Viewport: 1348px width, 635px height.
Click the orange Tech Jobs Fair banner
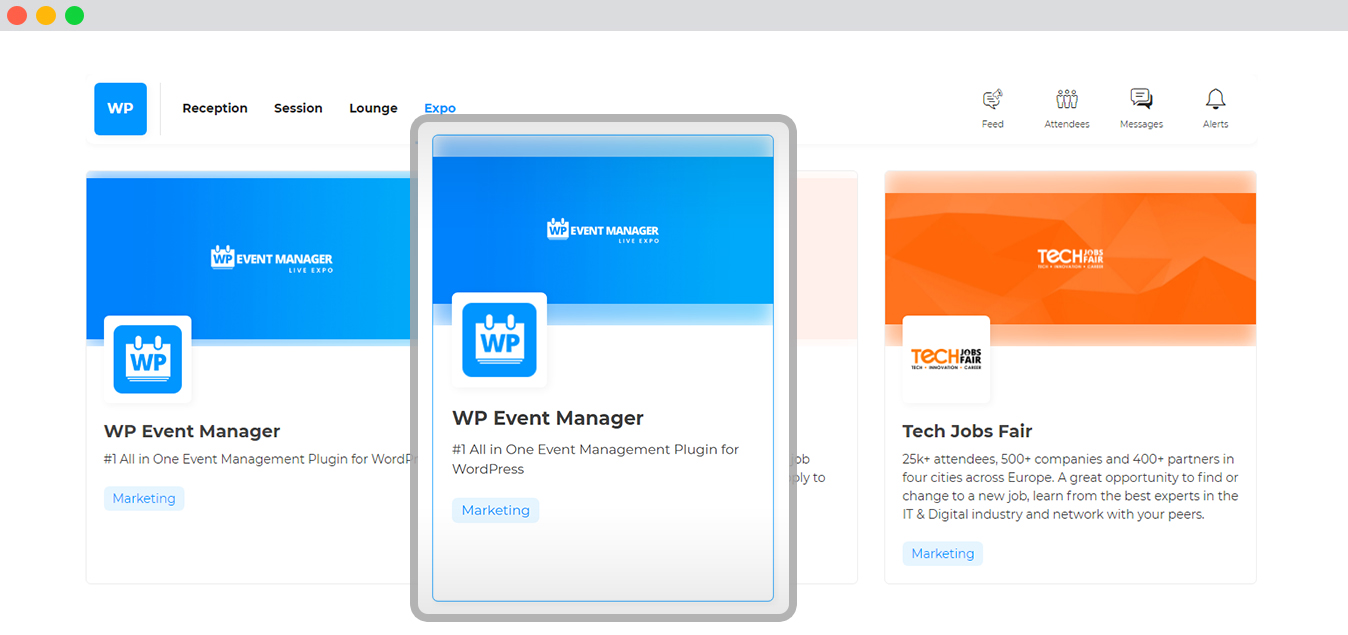tap(1070, 258)
